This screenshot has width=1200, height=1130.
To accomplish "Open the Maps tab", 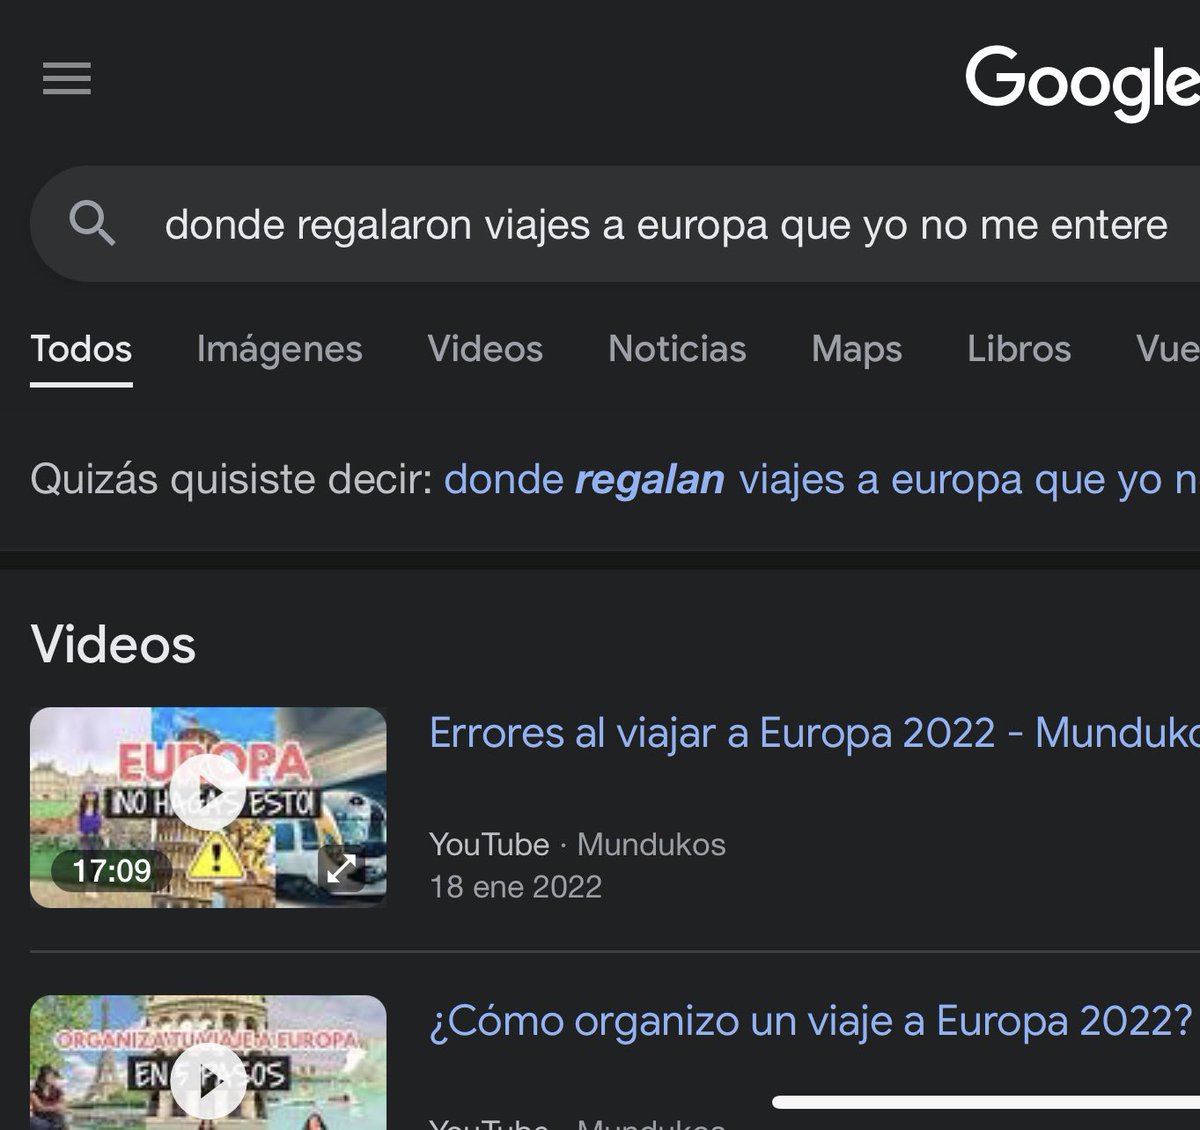I will 857,349.
